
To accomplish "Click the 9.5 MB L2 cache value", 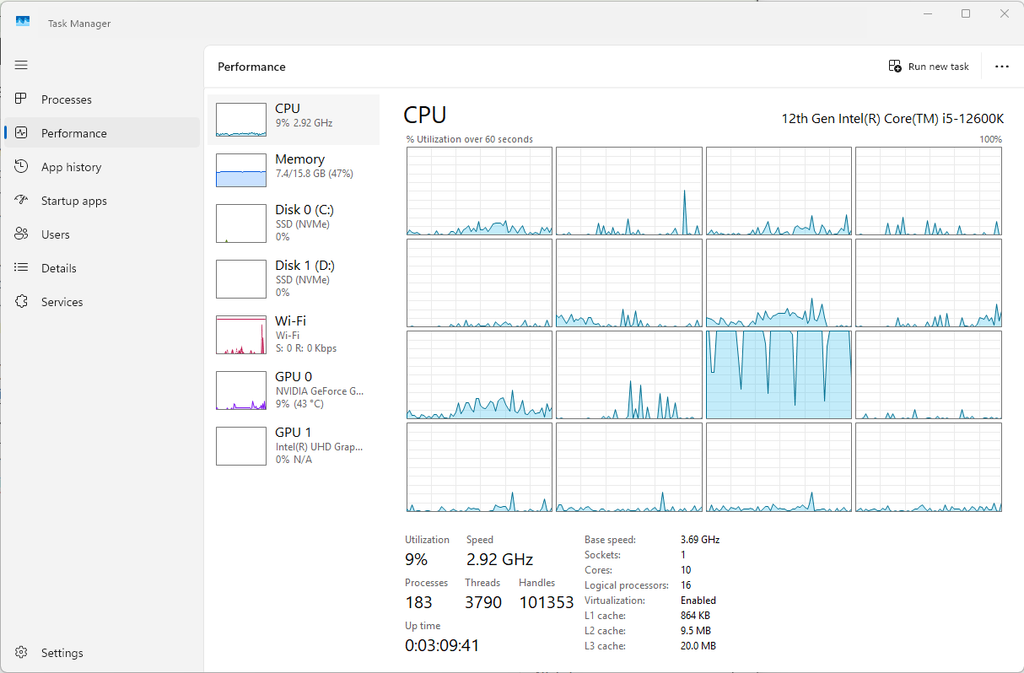I will pos(696,631).
